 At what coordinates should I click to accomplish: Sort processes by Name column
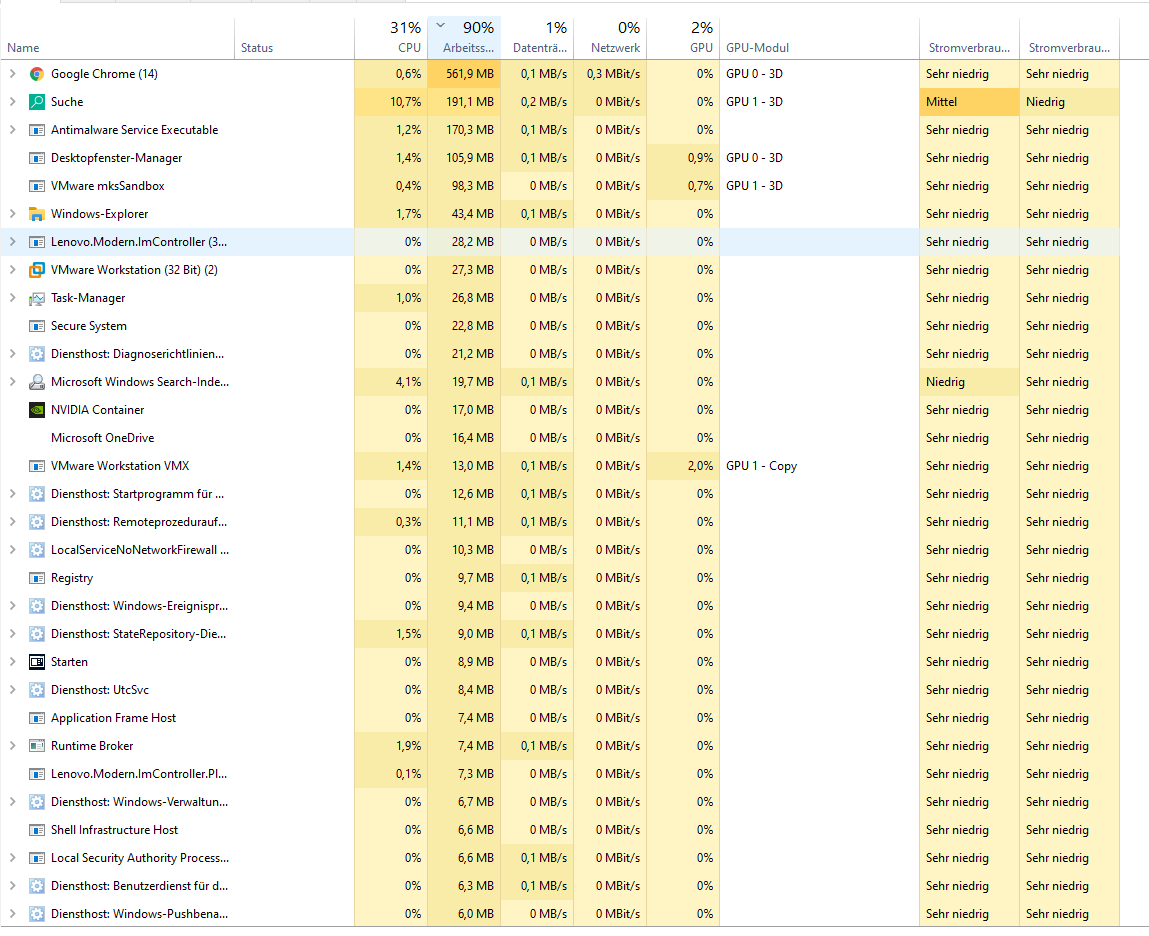(x=117, y=38)
